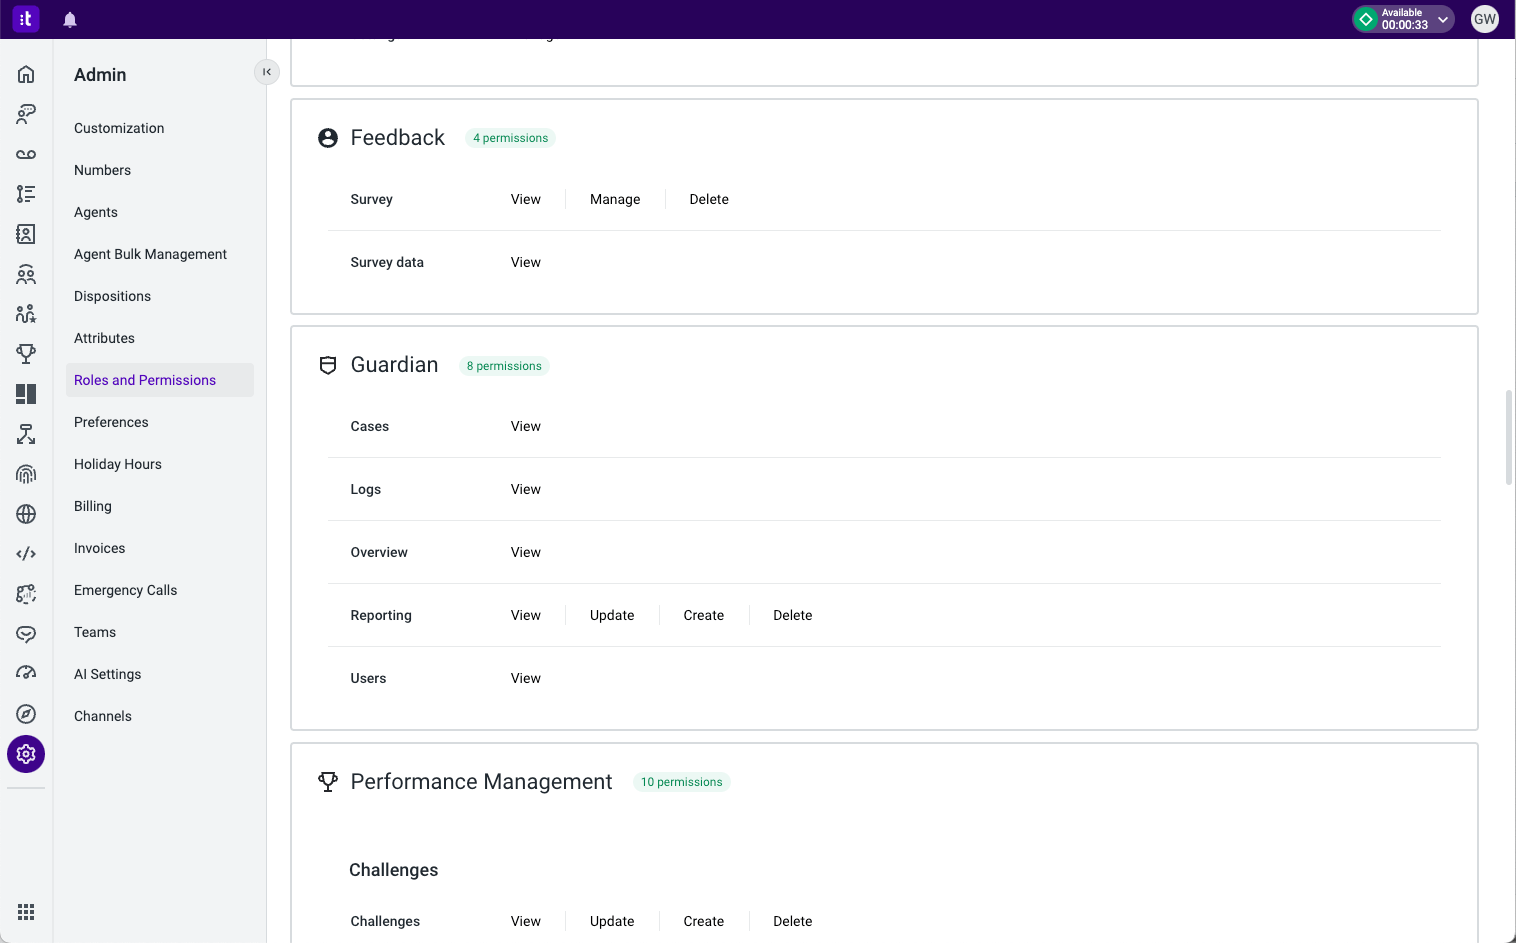
Task: Click the notifications bell icon
Action: coord(69,18)
